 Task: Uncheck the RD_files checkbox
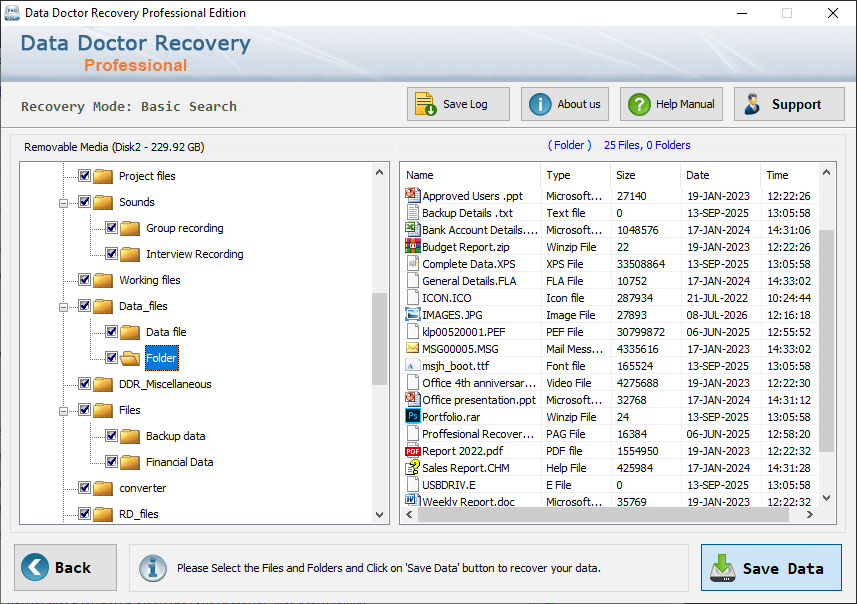pos(84,513)
